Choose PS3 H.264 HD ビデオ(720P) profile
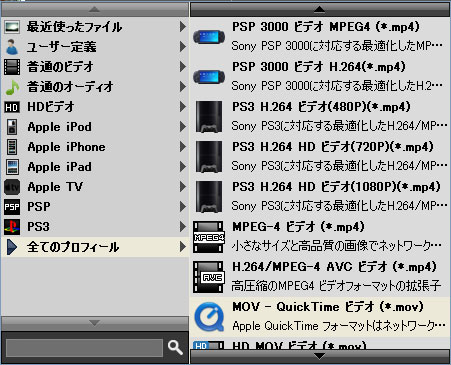451x365 pixels. pyautogui.click(x=320, y=157)
